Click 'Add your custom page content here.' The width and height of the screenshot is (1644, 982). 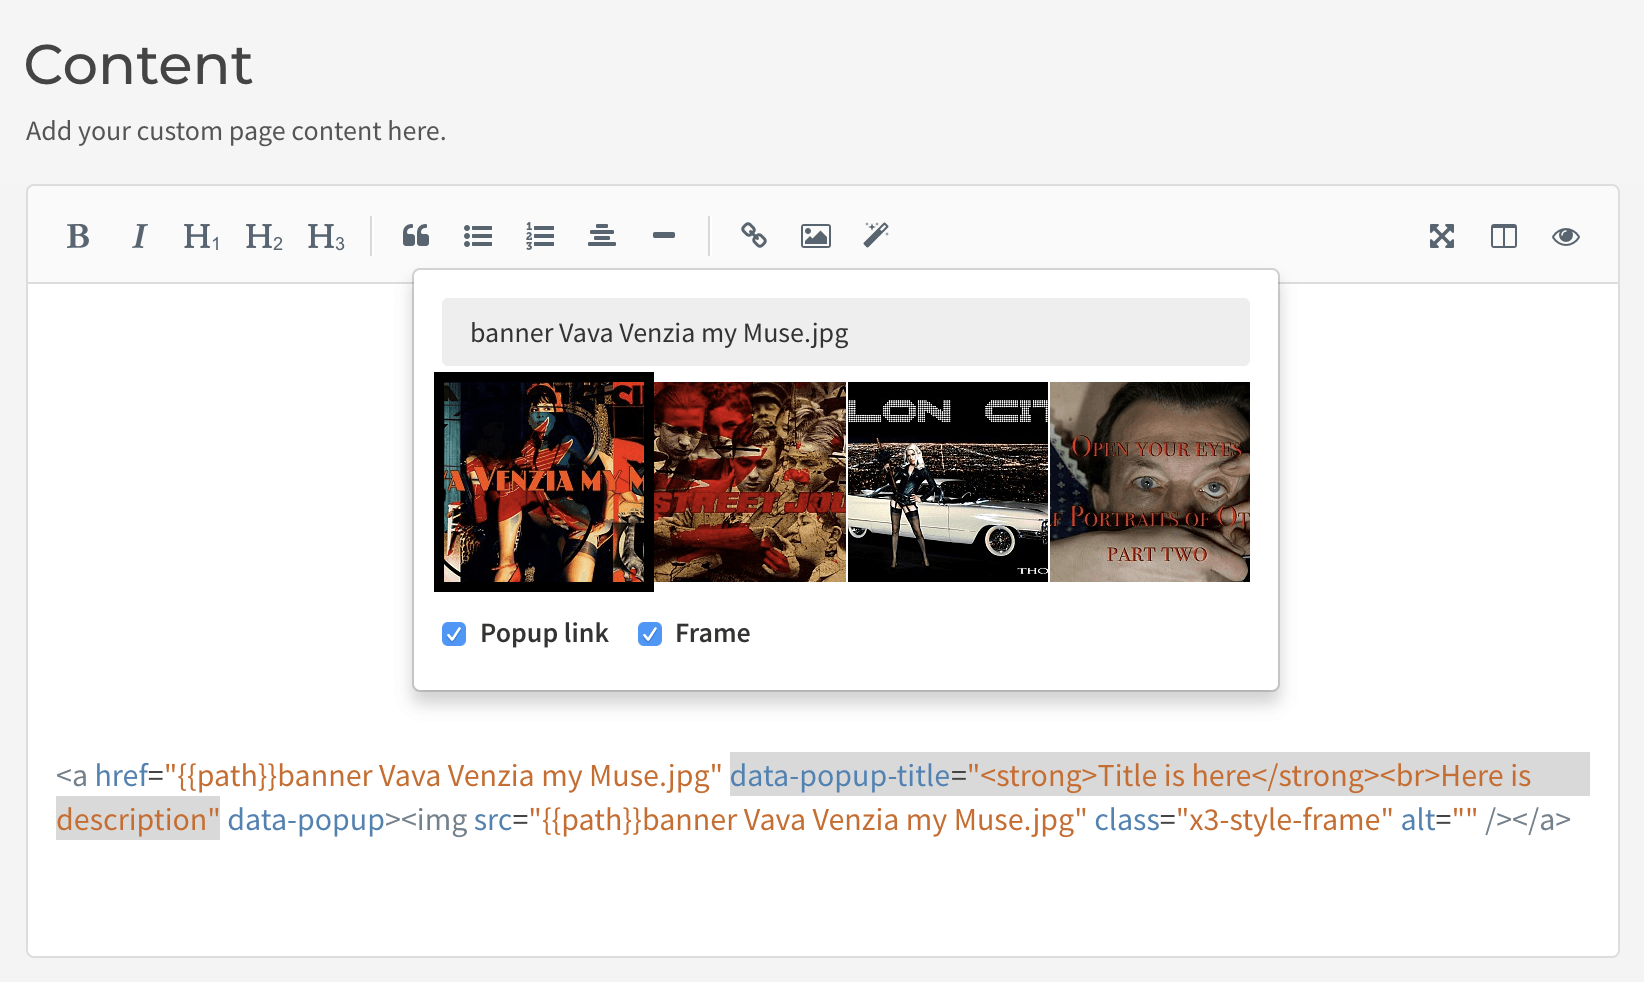pyautogui.click(x=236, y=131)
